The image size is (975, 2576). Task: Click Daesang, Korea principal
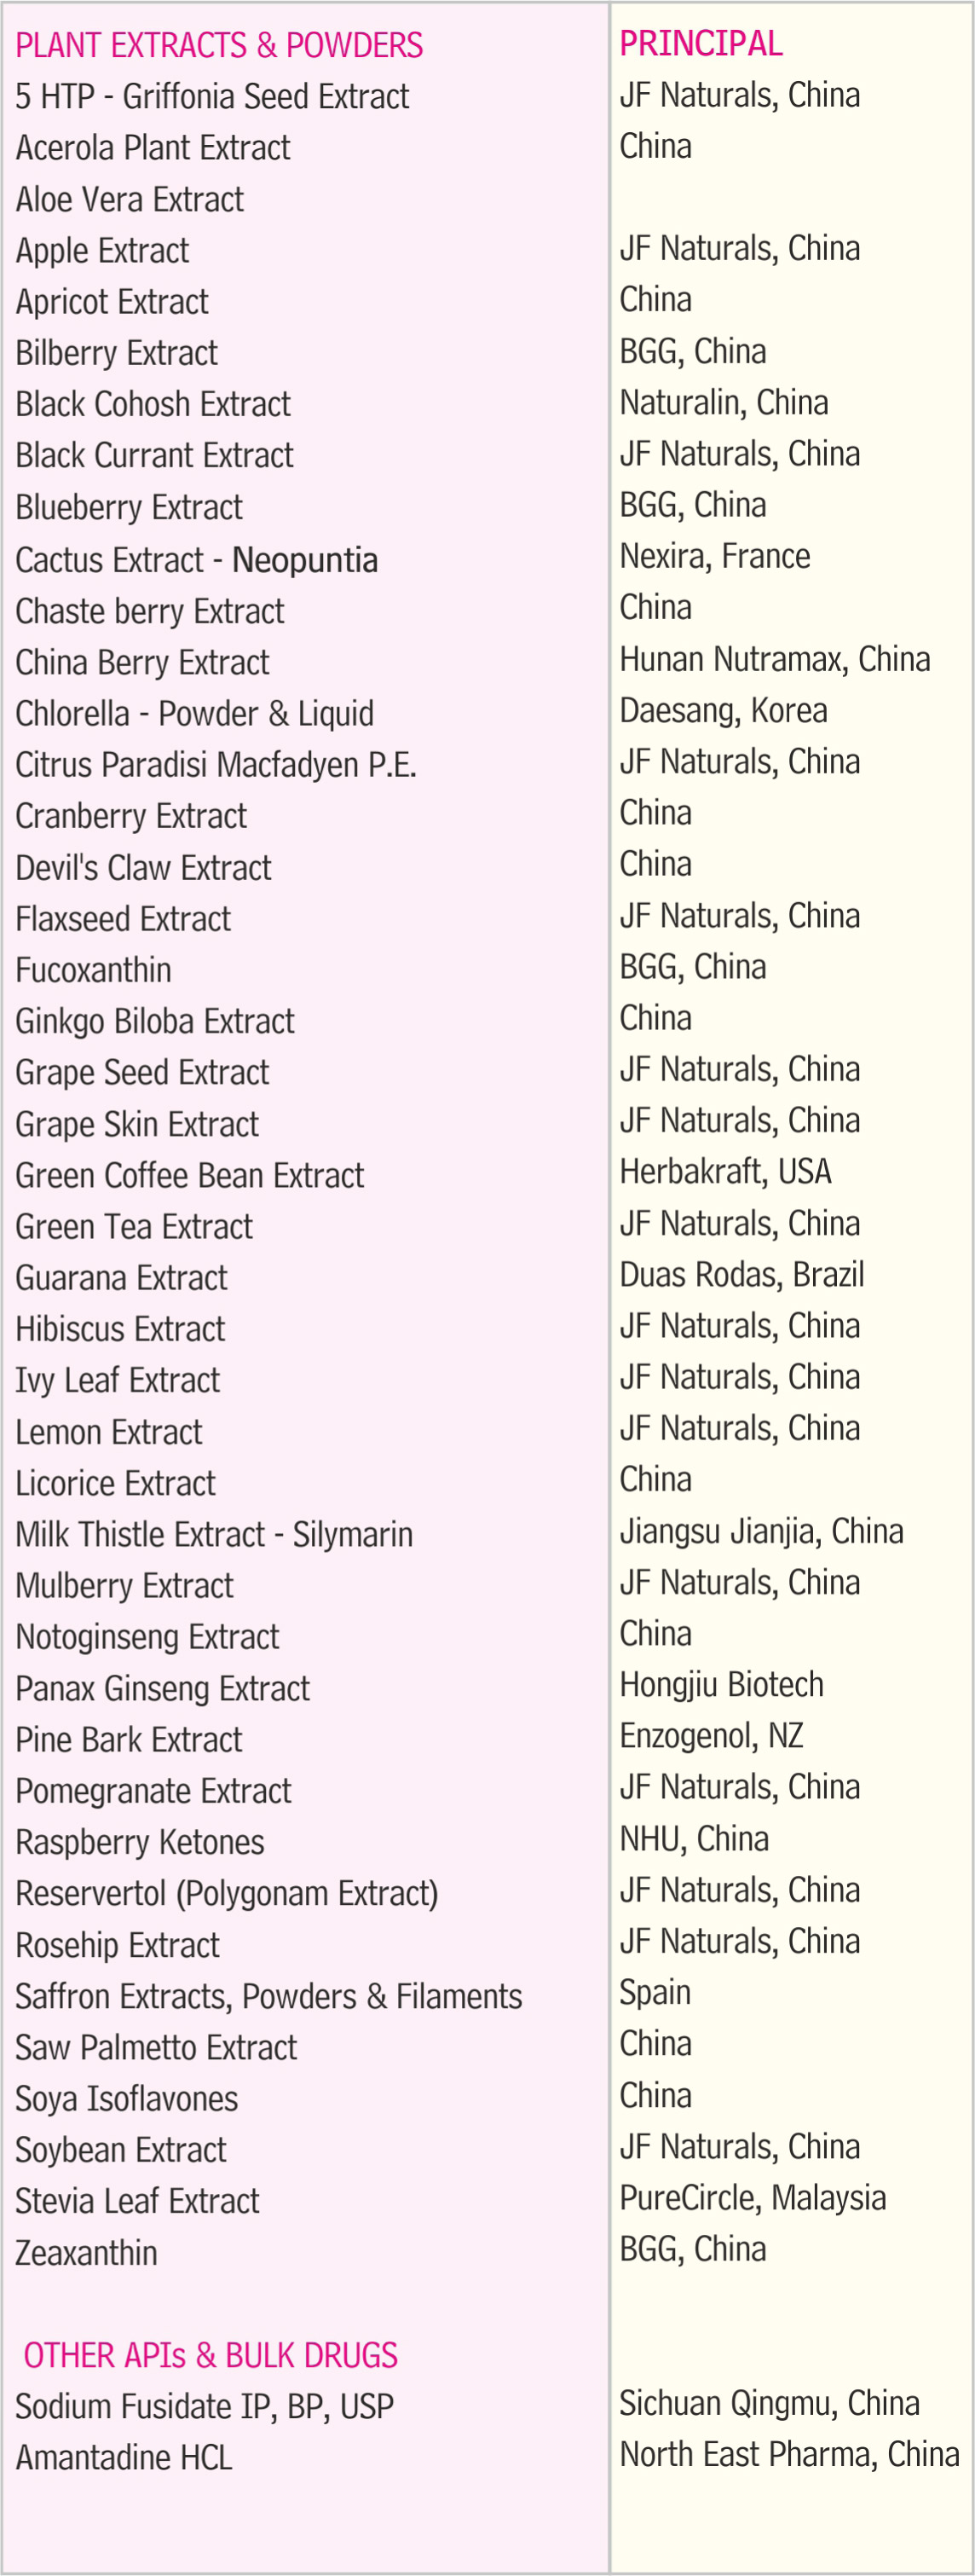click(x=723, y=711)
